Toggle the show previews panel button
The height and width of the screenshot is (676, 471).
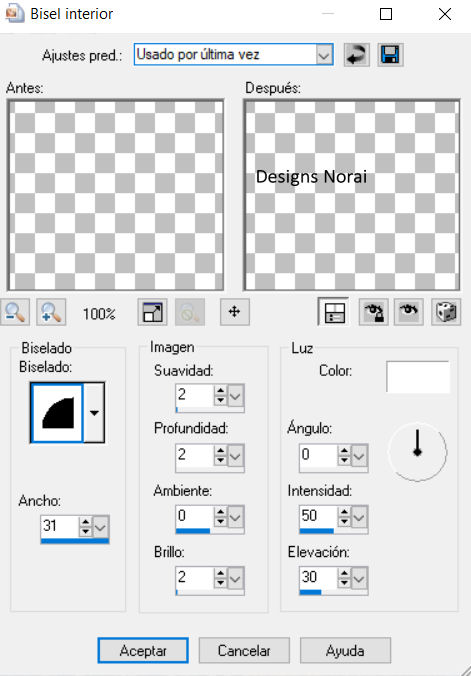333,312
